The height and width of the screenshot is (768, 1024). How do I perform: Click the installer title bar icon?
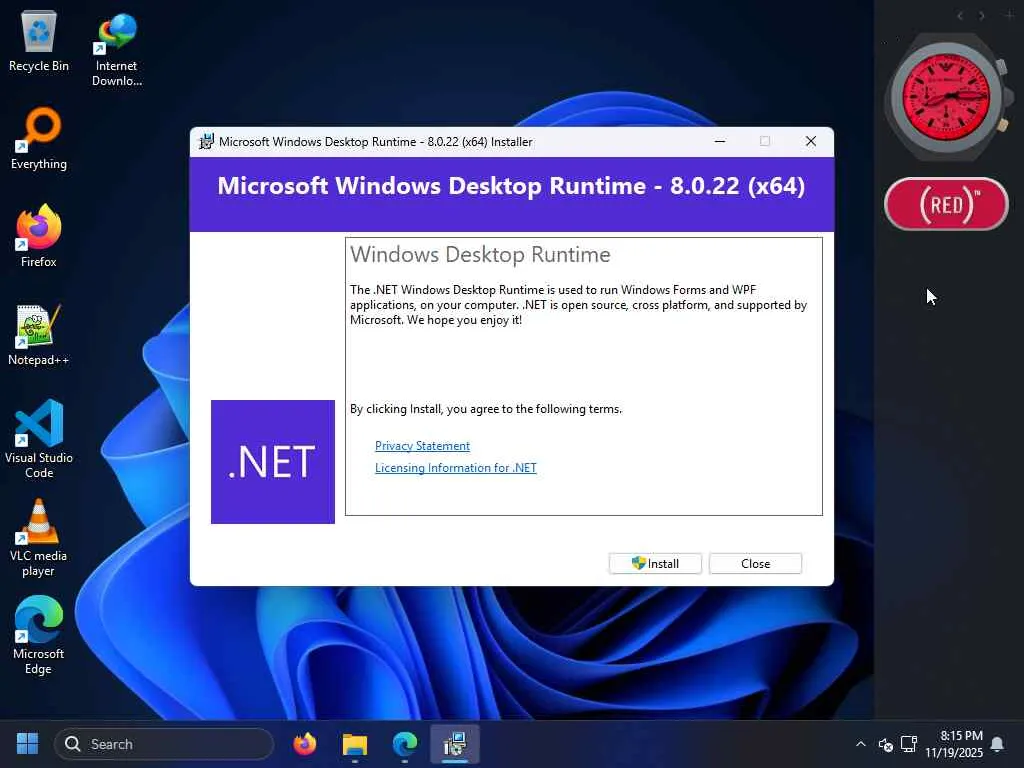coord(206,142)
